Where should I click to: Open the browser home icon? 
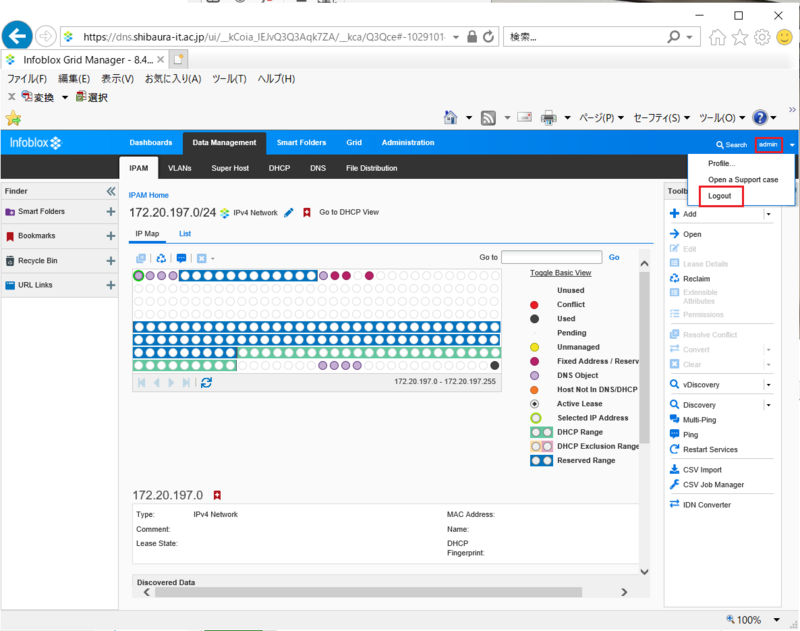click(717, 37)
